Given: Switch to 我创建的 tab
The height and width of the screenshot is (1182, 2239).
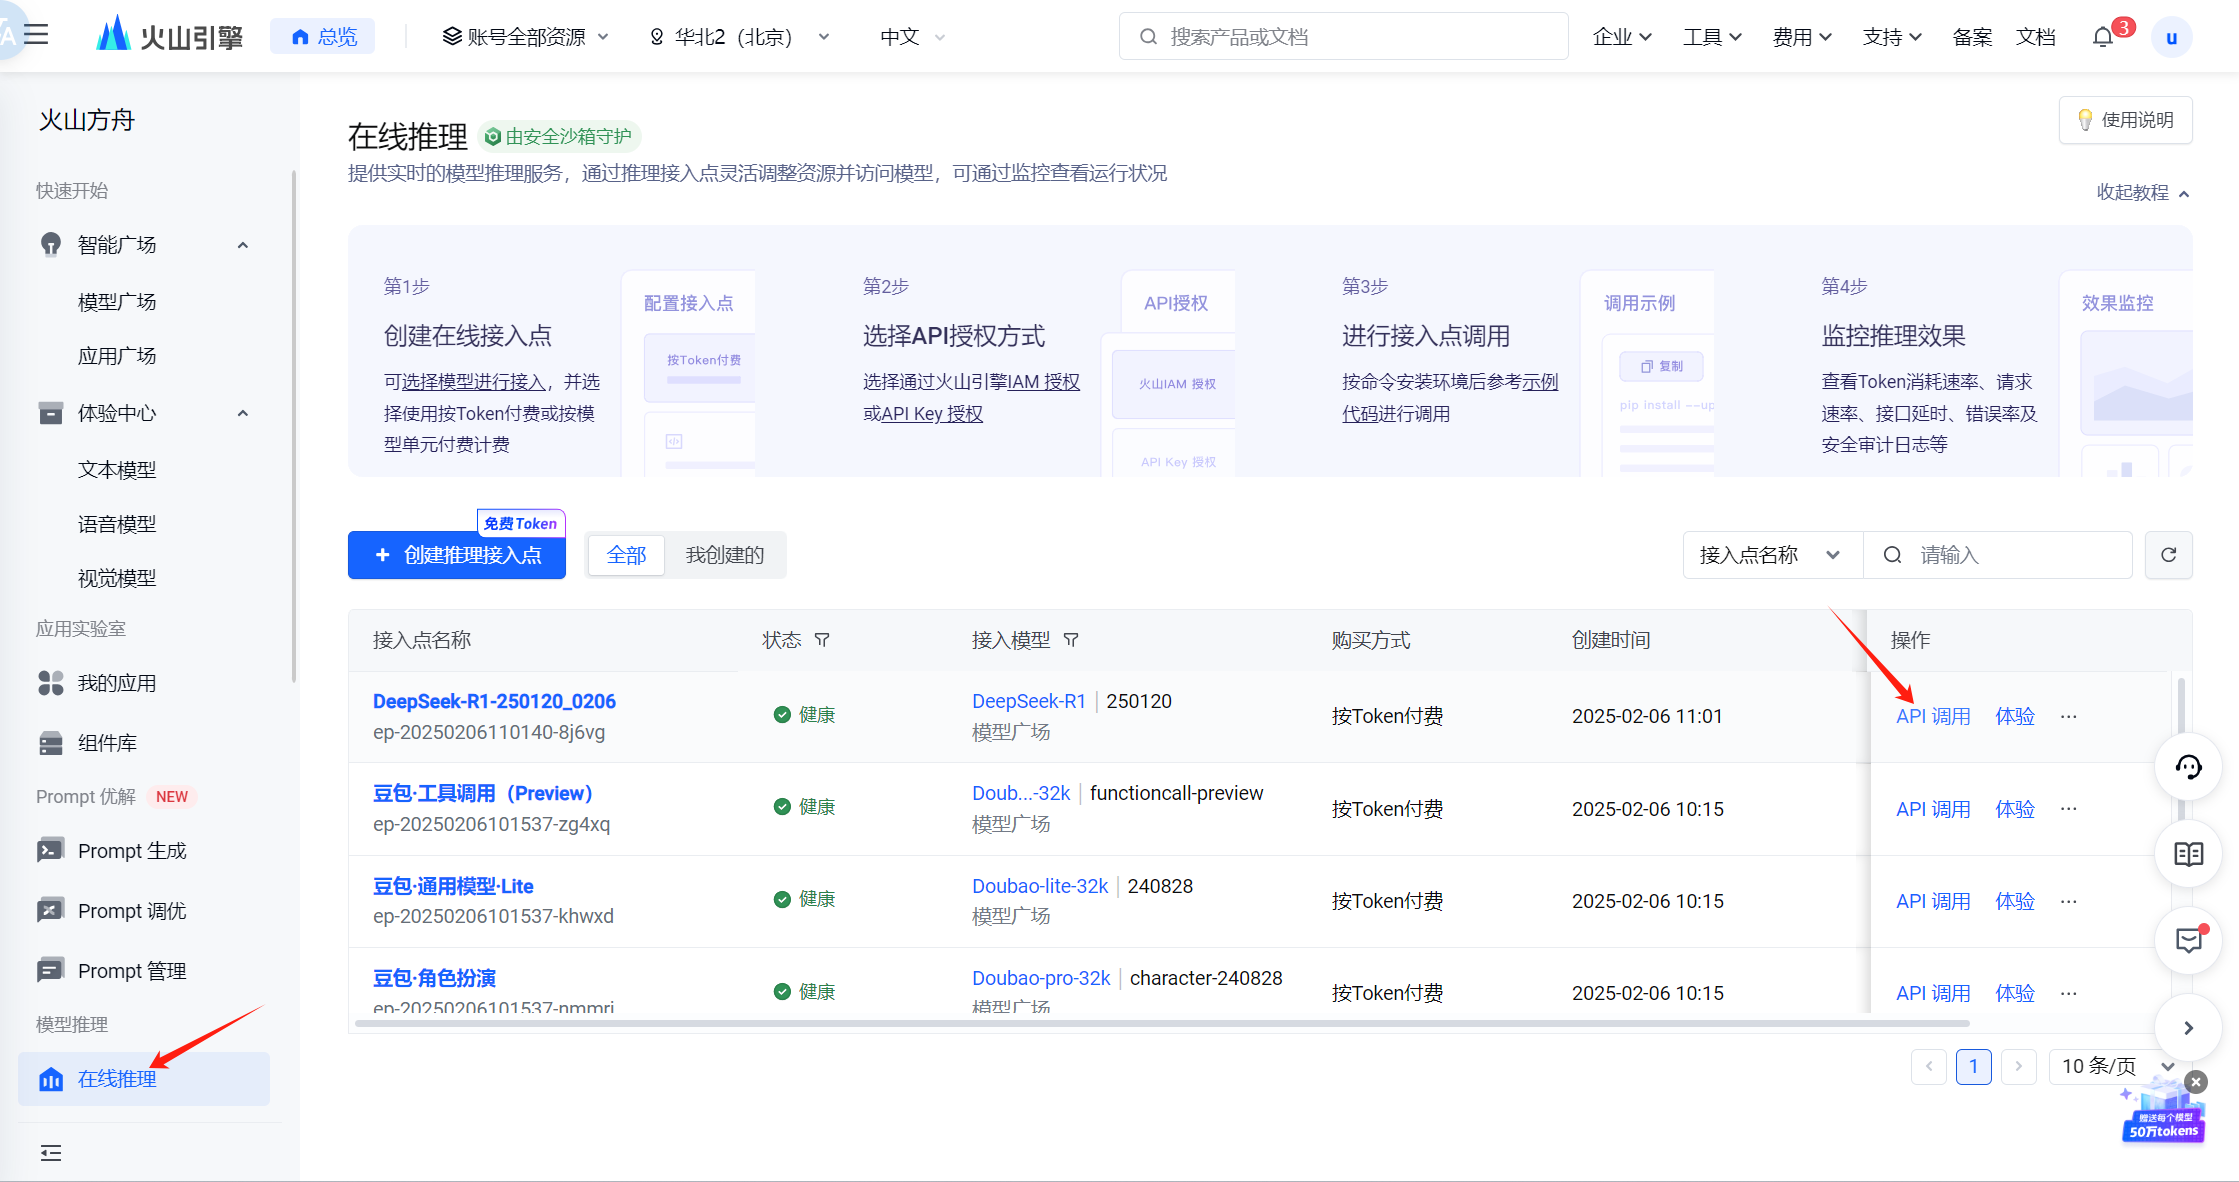Looking at the screenshot, I should (724, 555).
